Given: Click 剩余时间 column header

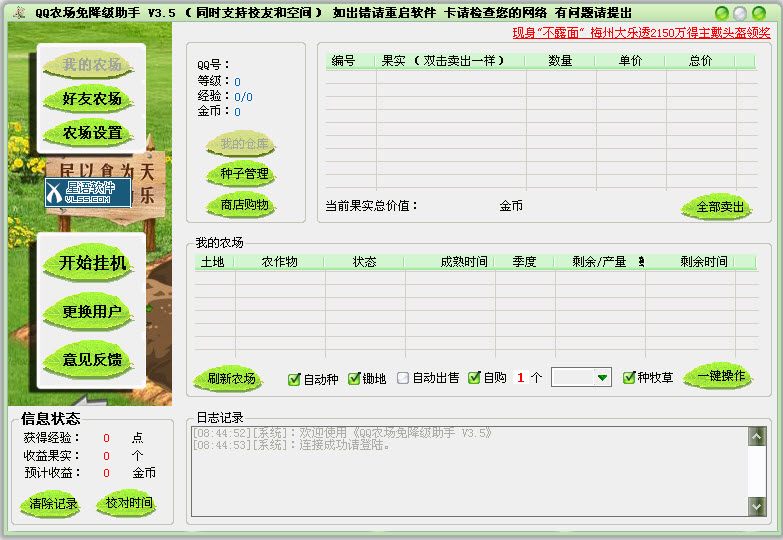Looking at the screenshot, I should (x=689, y=262).
